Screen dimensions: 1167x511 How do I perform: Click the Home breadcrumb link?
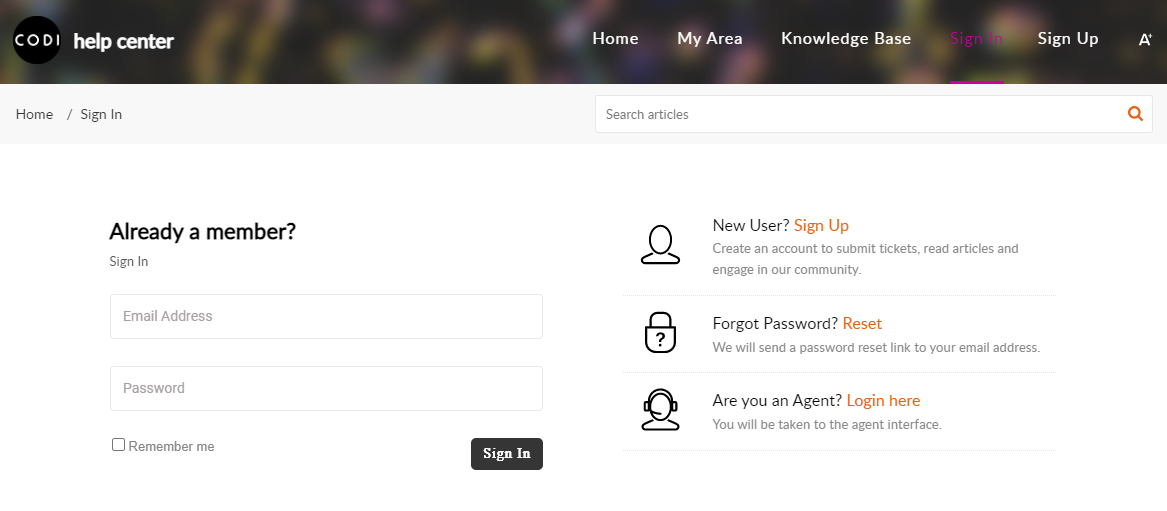pyautogui.click(x=34, y=114)
